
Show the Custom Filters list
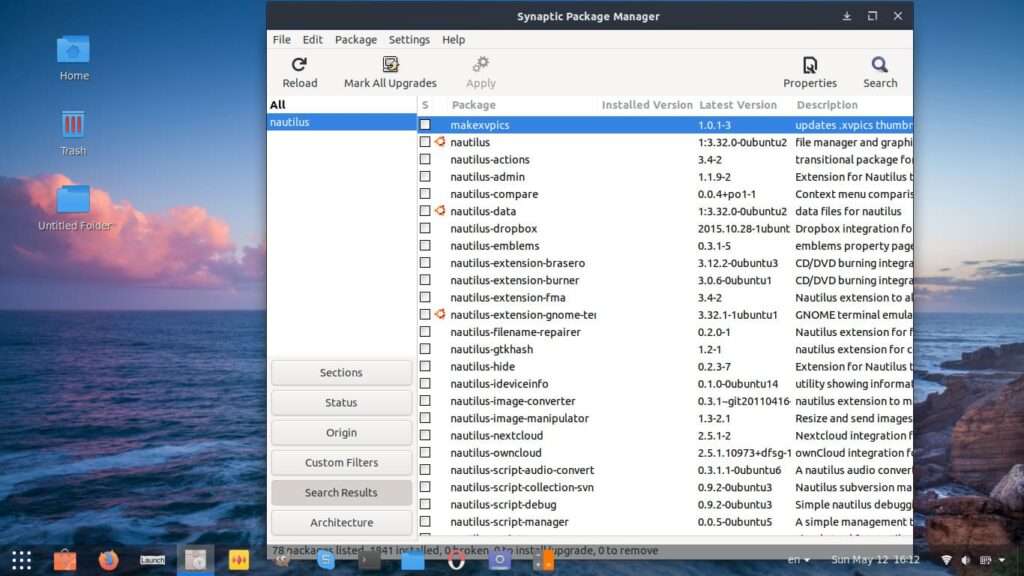[x=342, y=462]
